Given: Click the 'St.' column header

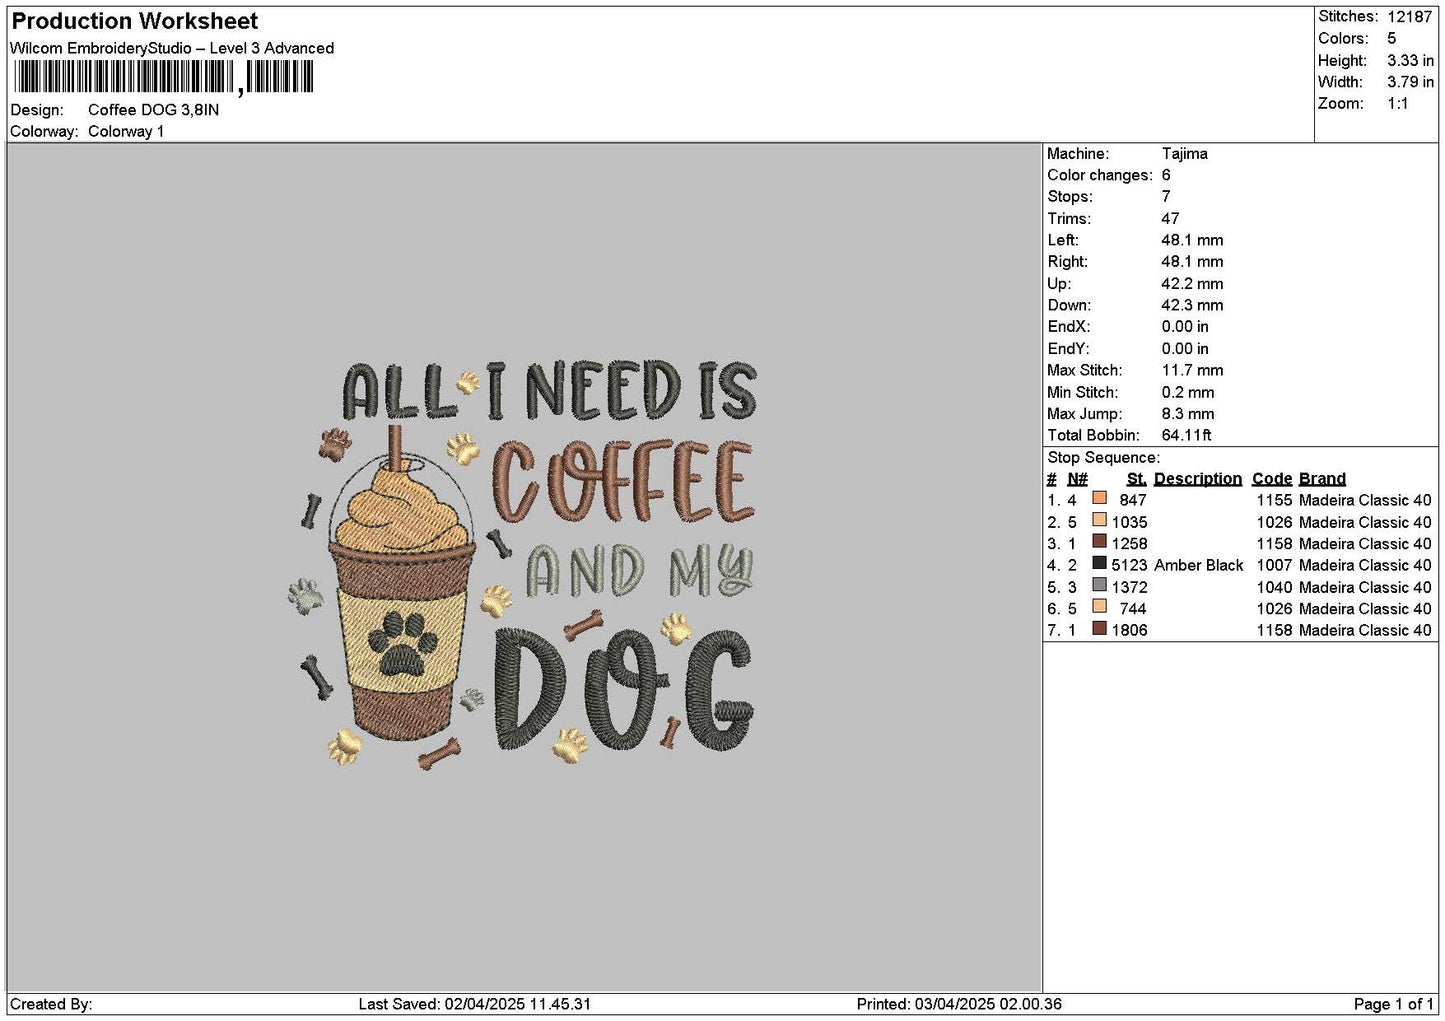Looking at the screenshot, I should [x=1136, y=479].
